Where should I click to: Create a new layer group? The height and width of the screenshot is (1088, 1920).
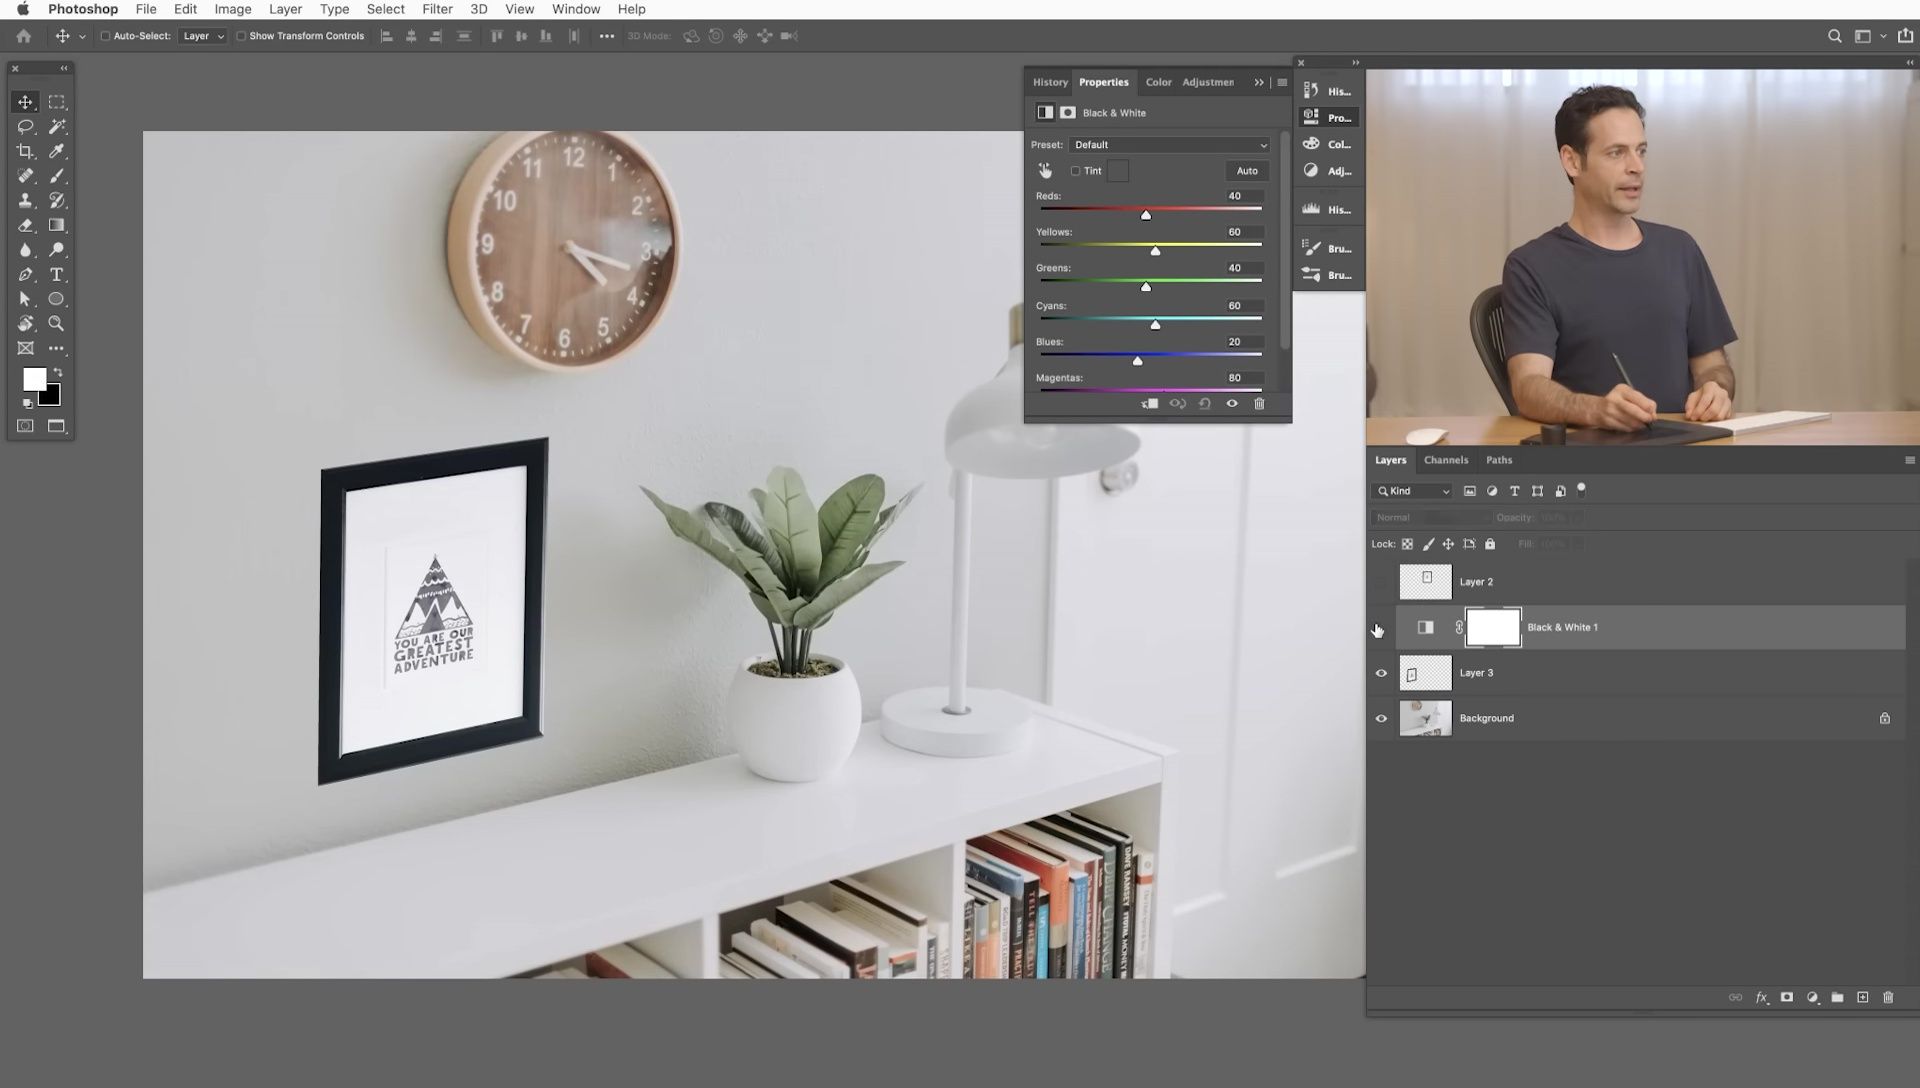[x=1837, y=998]
